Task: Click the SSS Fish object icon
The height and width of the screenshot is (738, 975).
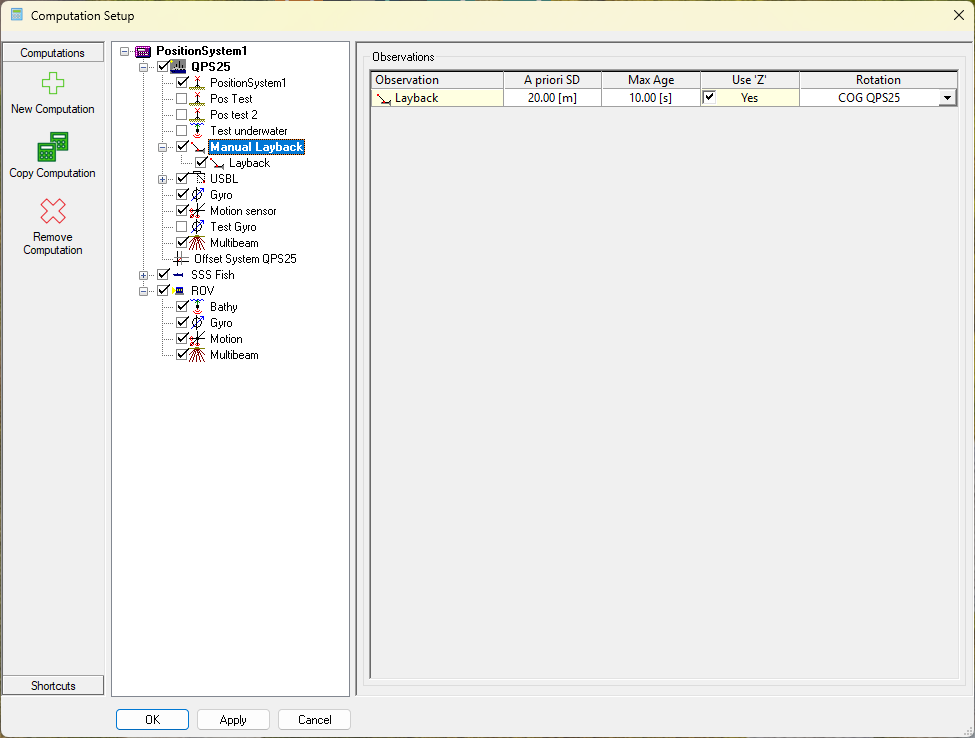Action: pyautogui.click(x=179, y=275)
